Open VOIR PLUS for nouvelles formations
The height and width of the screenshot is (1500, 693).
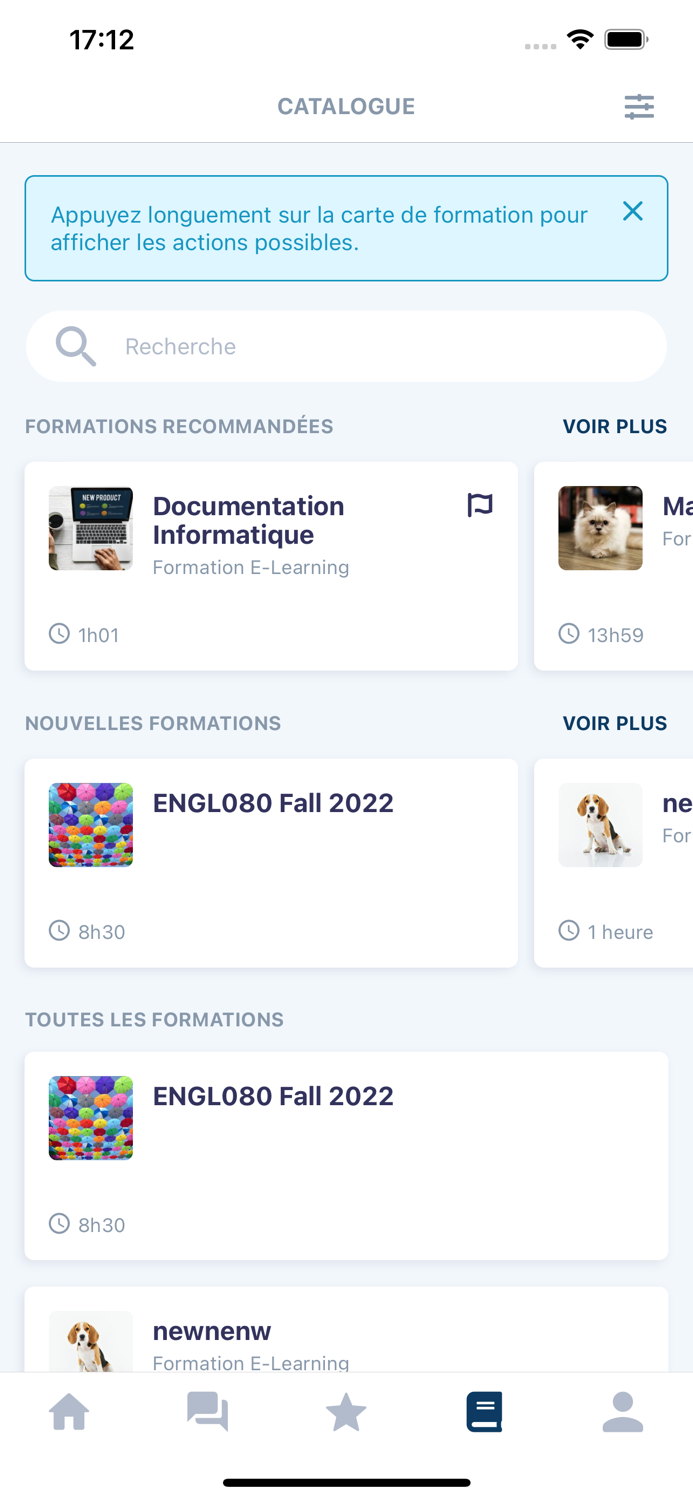click(x=615, y=723)
